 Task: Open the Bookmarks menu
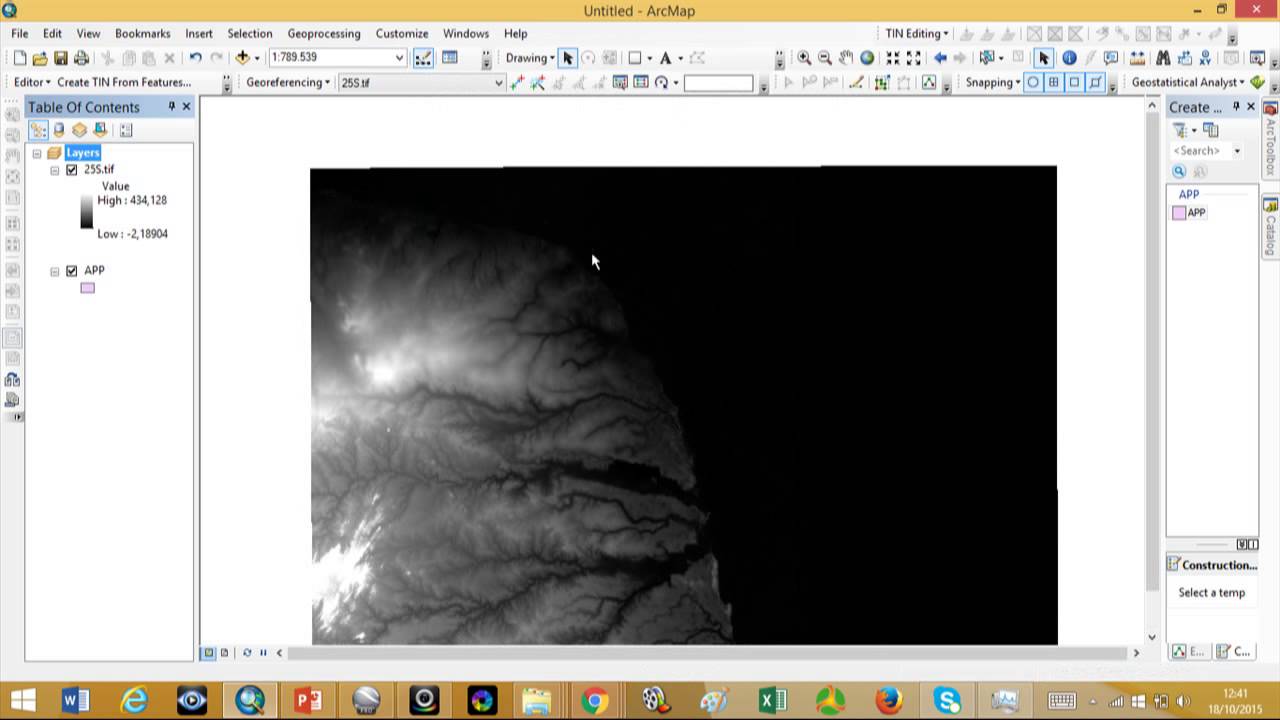click(x=142, y=33)
